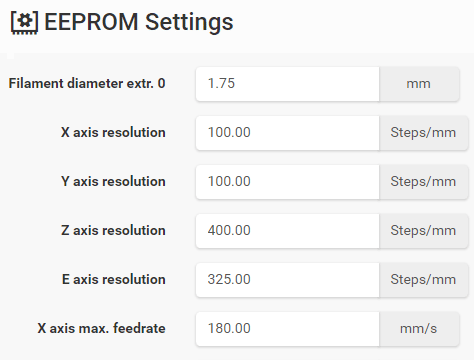474x360 pixels.
Task: Click the Steps/mm unit beside X axis resolution
Action: coord(424,133)
